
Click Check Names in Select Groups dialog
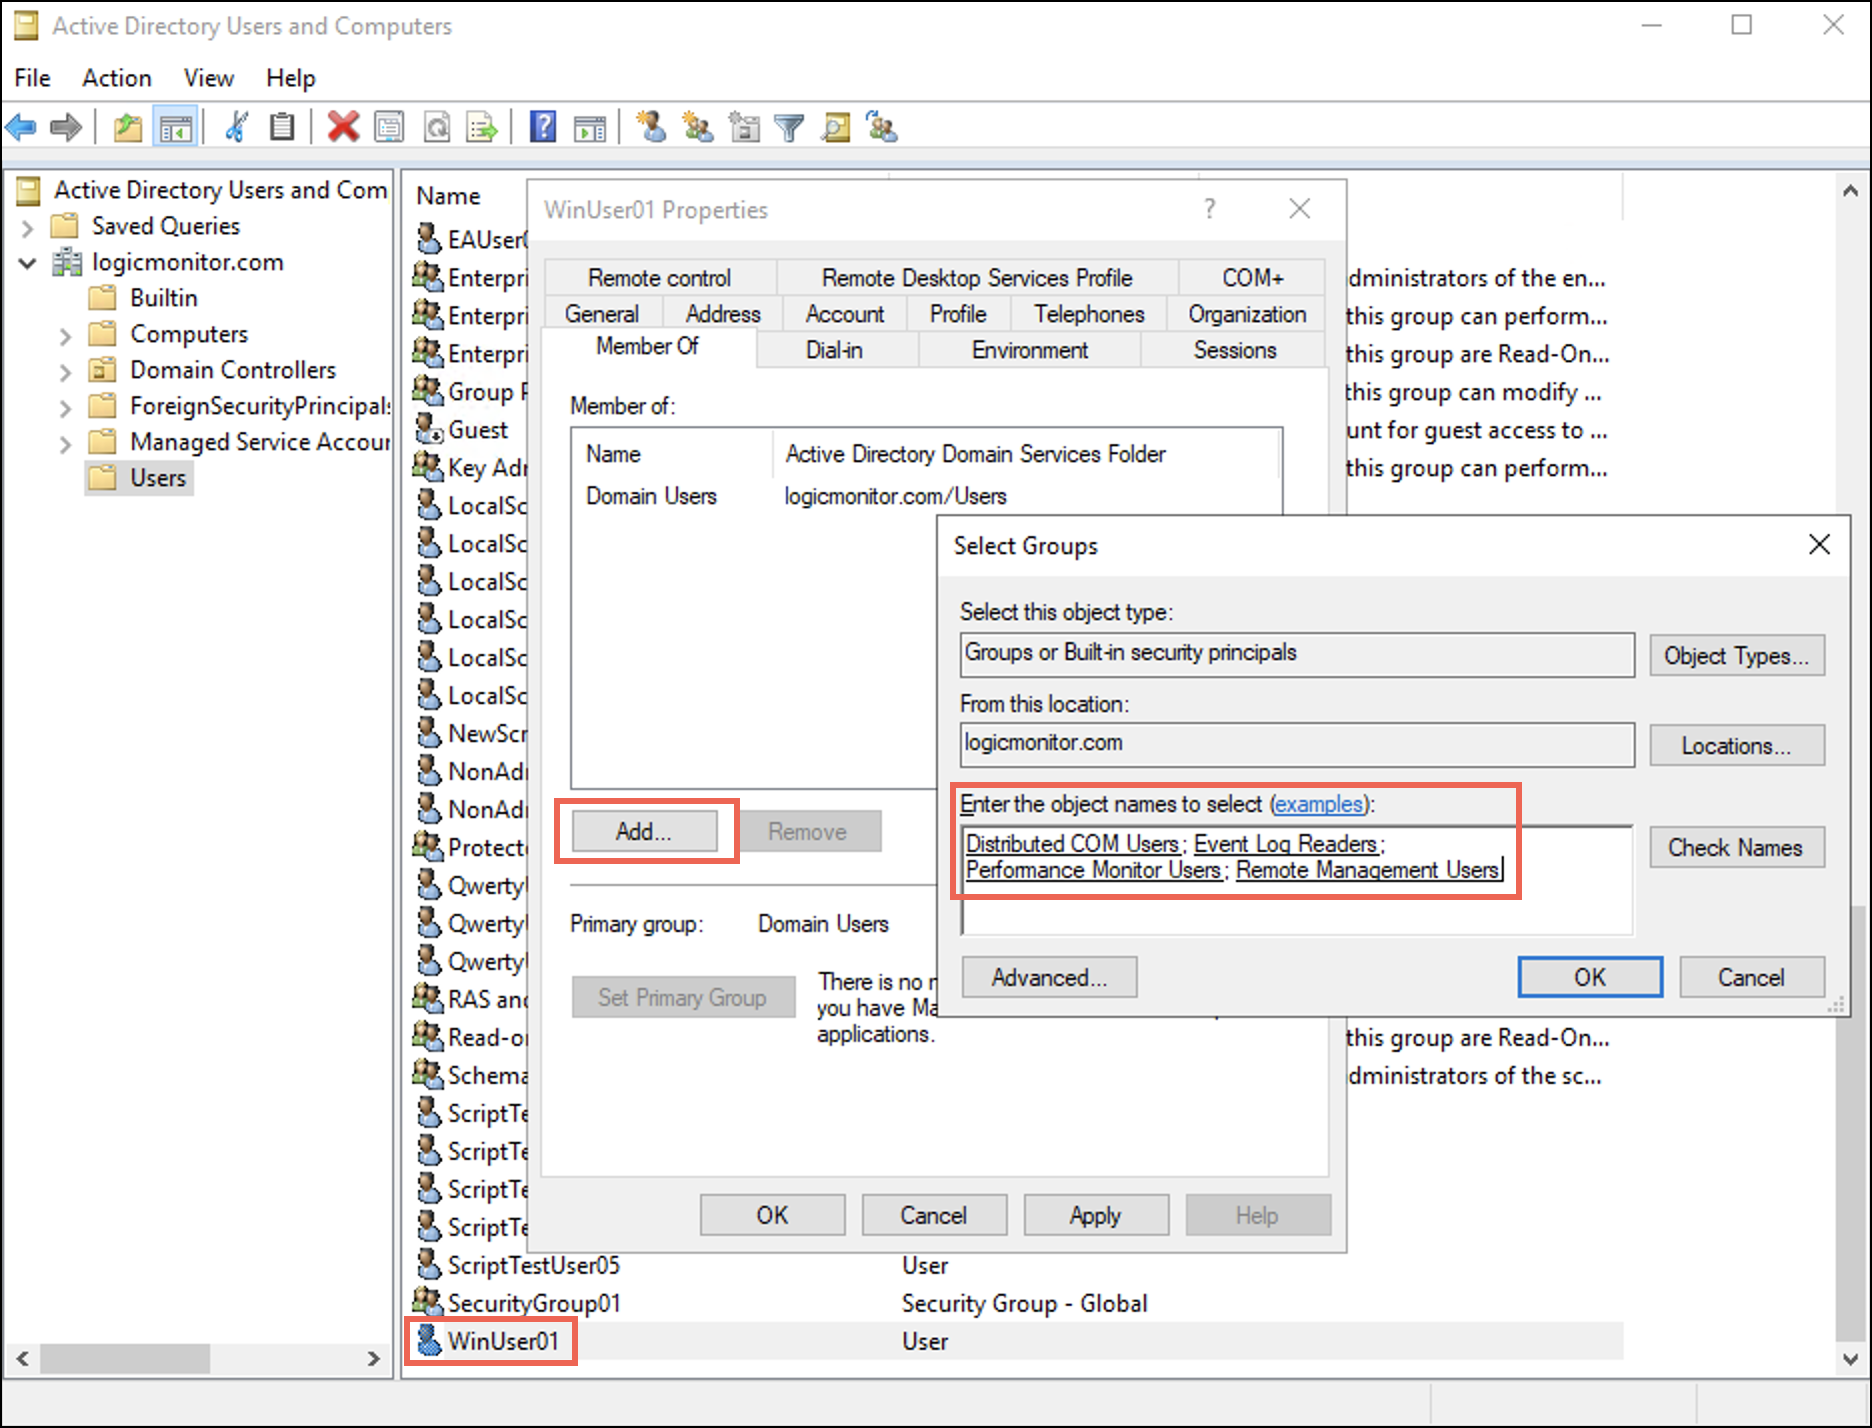coord(1735,847)
